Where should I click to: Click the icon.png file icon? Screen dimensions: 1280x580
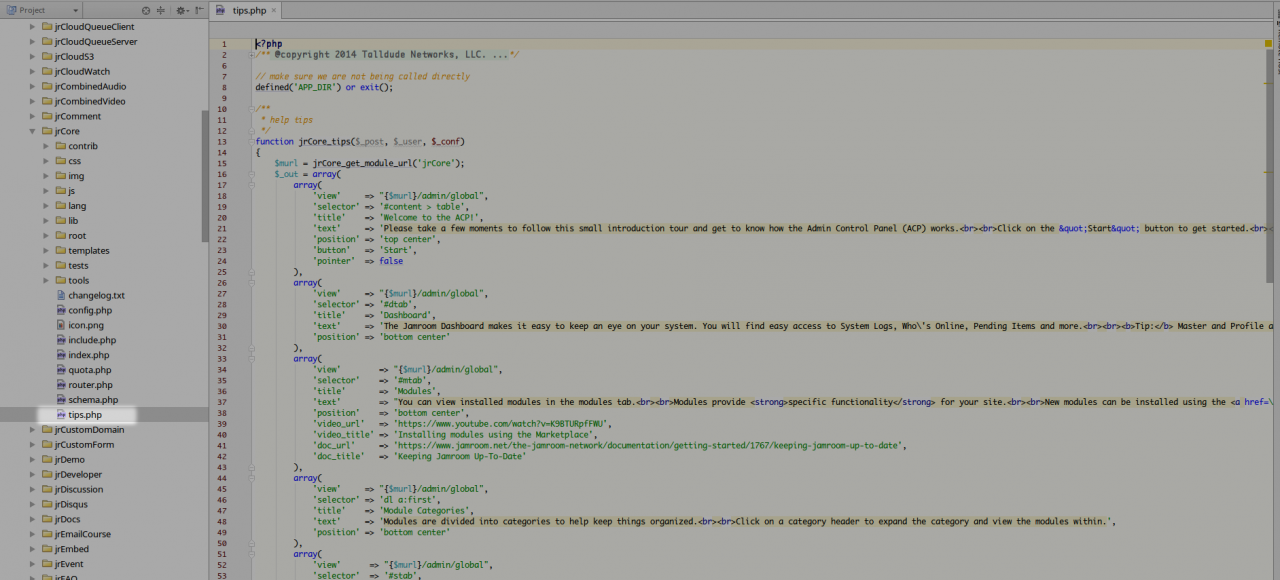click(60, 325)
